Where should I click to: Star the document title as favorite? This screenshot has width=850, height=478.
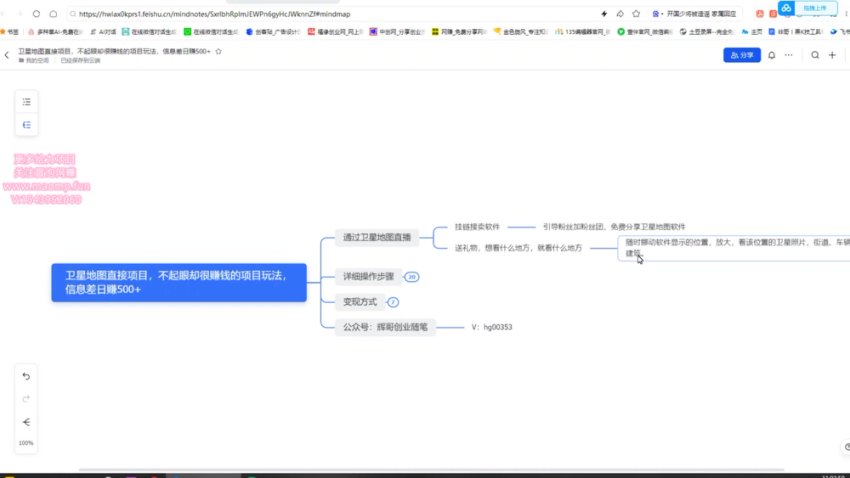click(219, 50)
